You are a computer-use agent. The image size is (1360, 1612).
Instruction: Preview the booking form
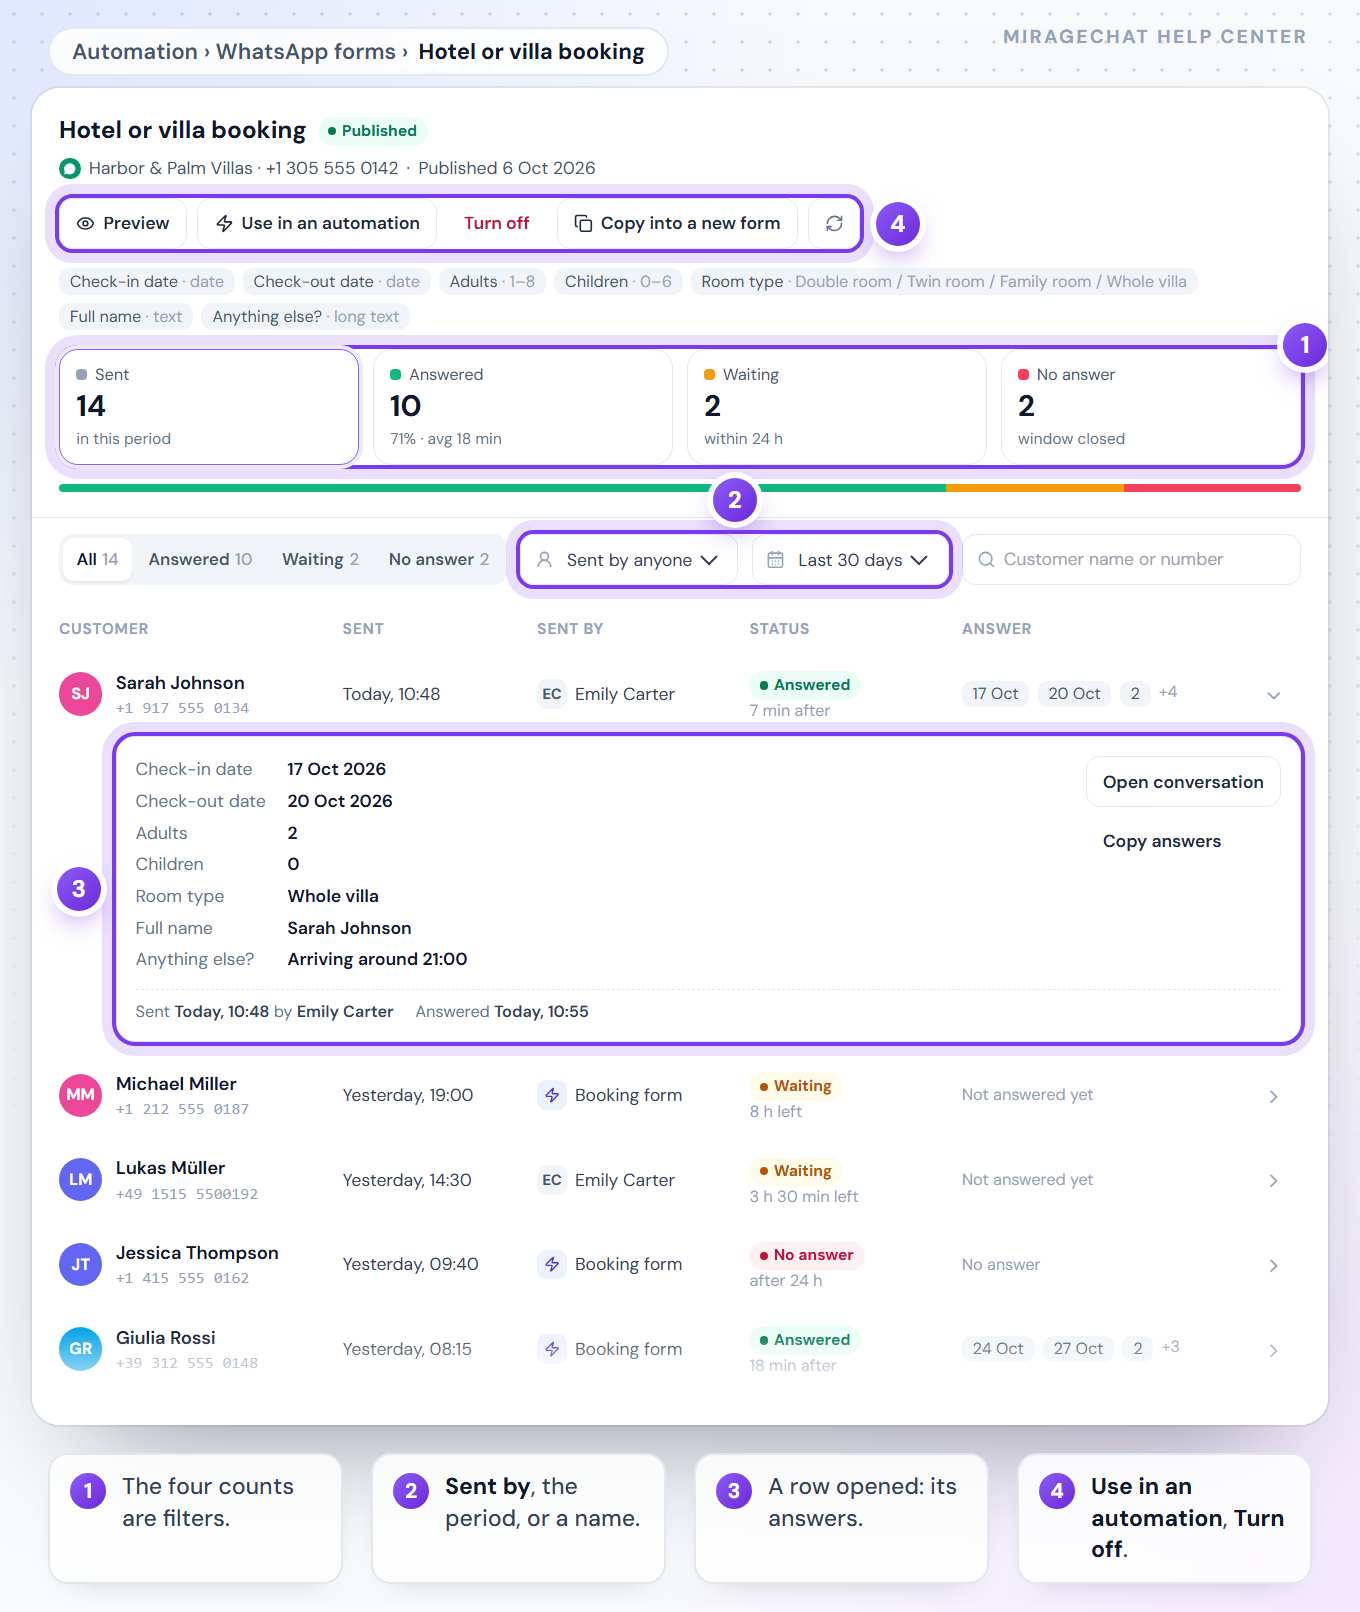[123, 223]
